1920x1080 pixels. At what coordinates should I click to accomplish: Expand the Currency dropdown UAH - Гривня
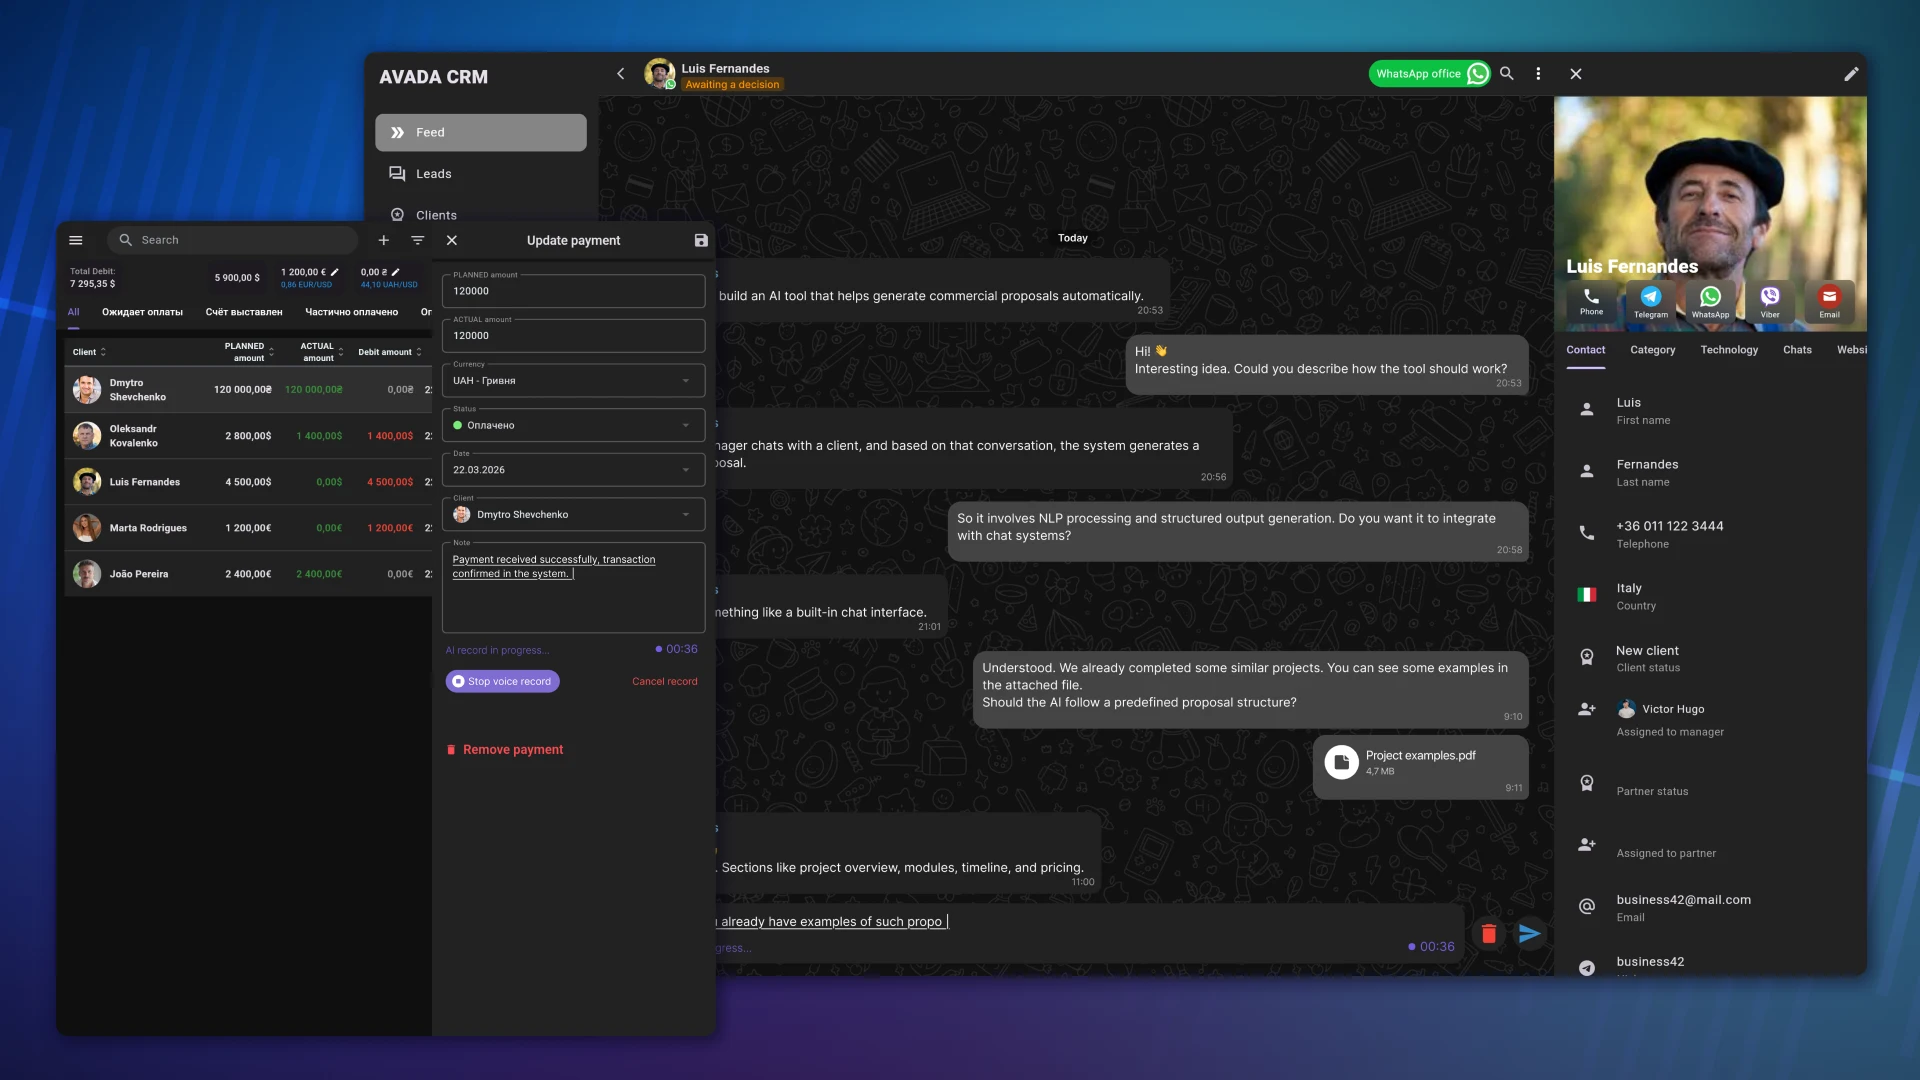point(573,381)
